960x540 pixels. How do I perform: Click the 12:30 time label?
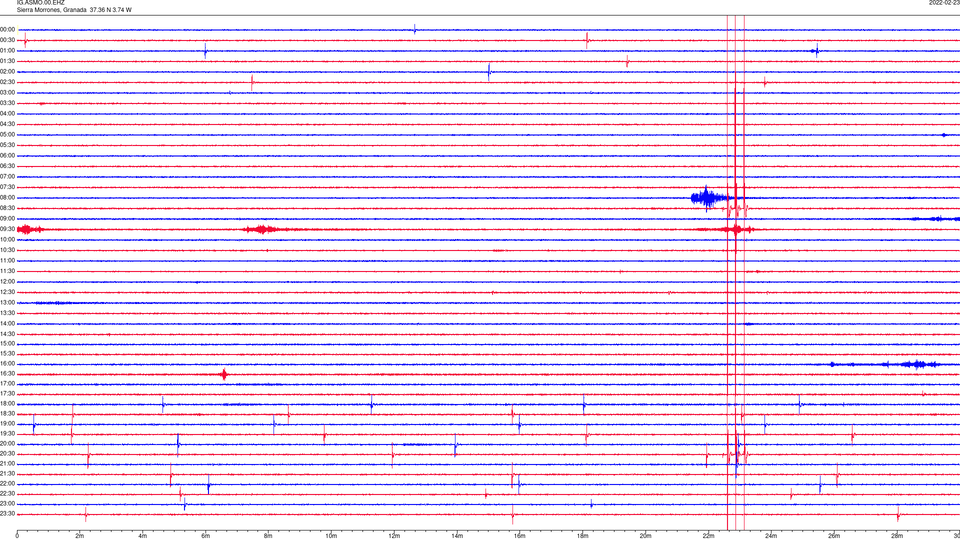pyautogui.click(x=7, y=292)
